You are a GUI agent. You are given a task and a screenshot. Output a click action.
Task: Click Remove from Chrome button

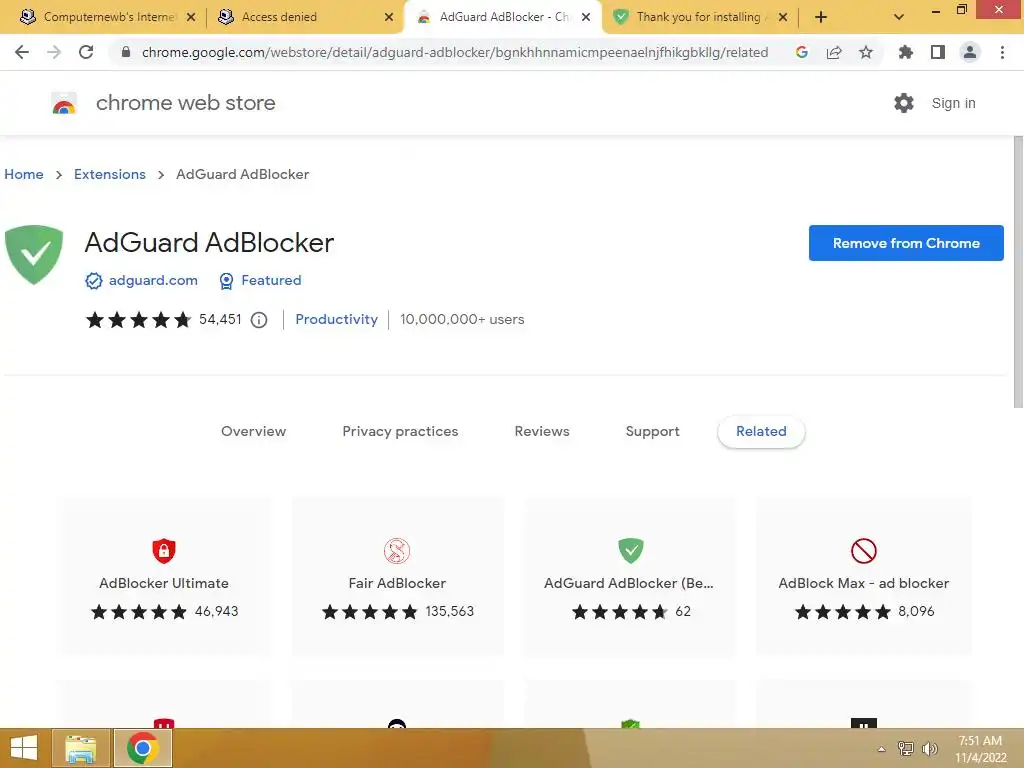906,243
